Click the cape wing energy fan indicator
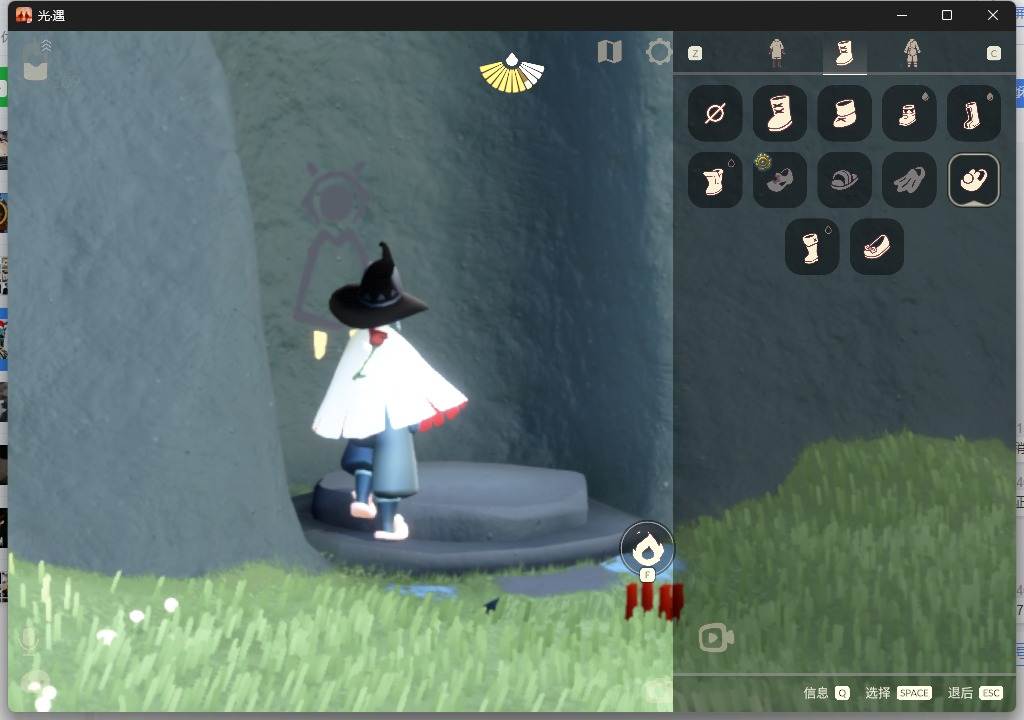Viewport: 1024px width, 720px height. pos(512,74)
